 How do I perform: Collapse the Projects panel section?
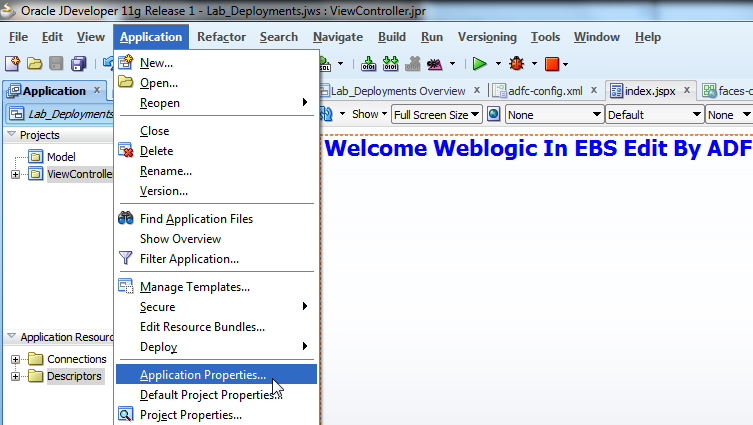(11, 134)
